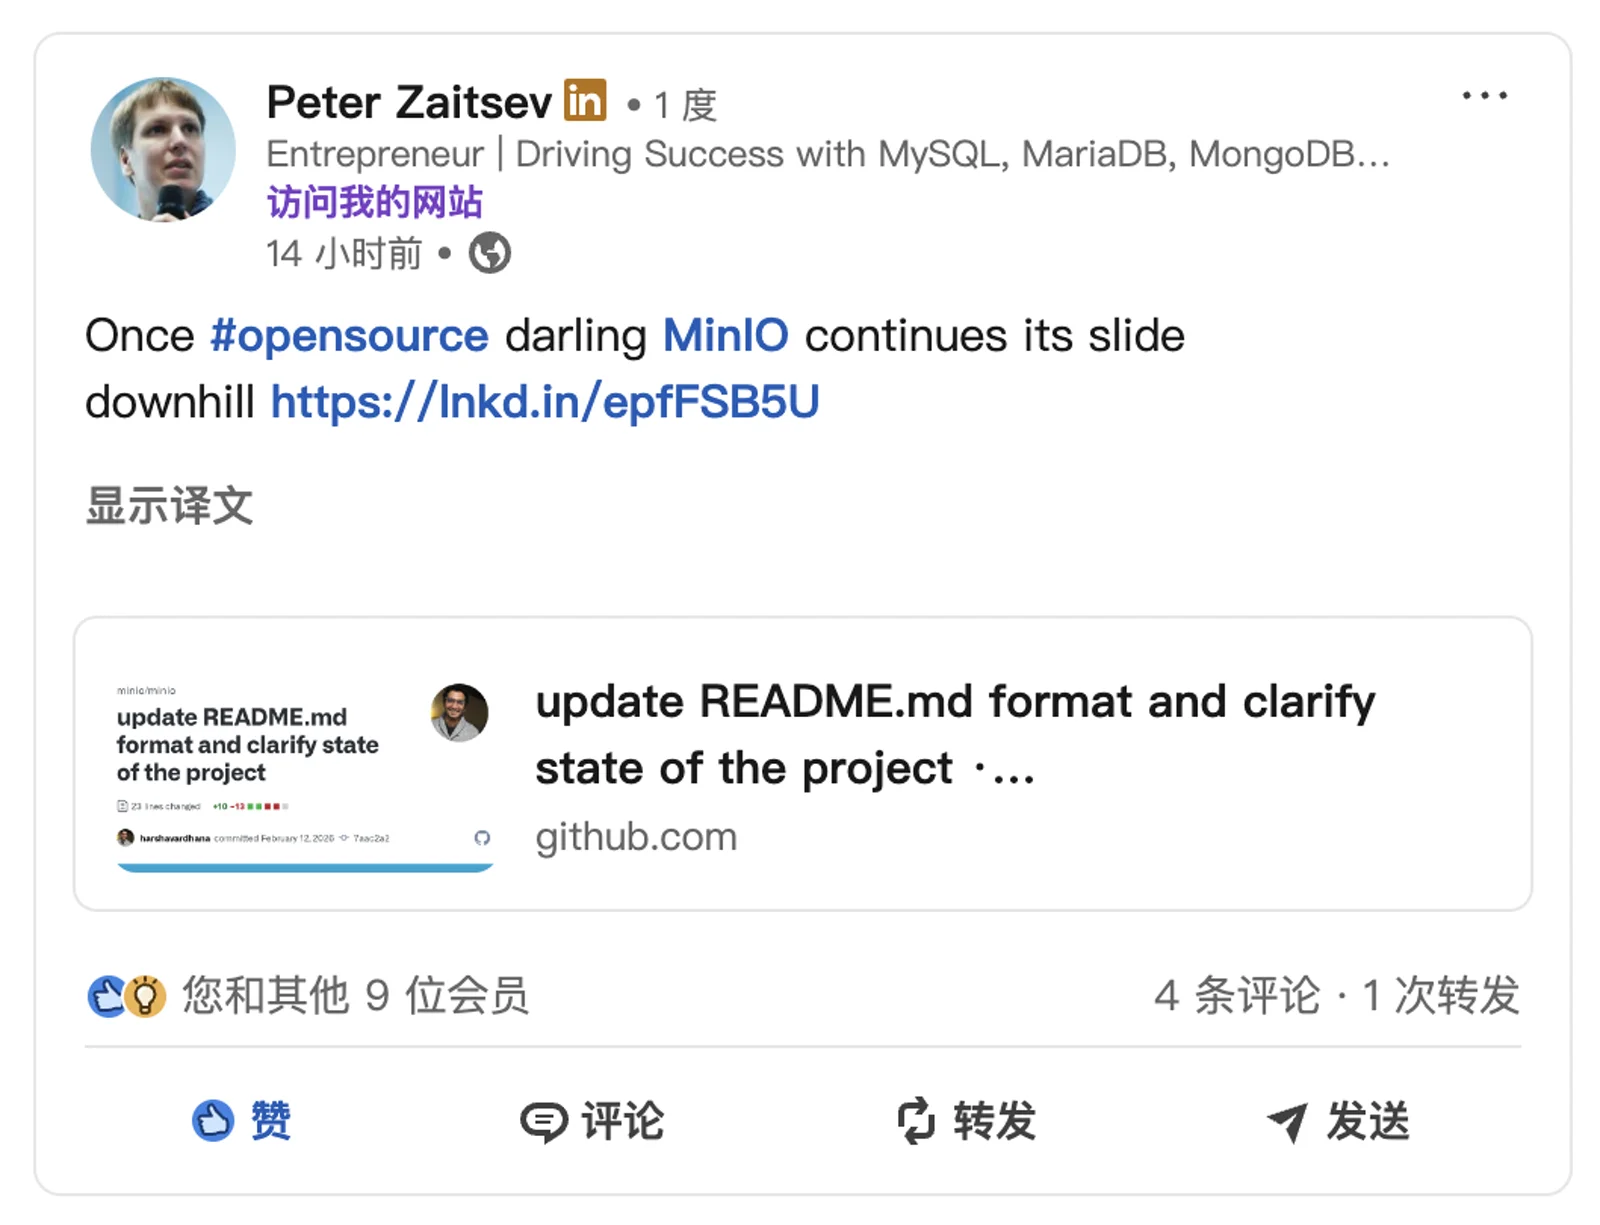This screenshot has height=1225, width=1600.
Task: Click the #opensource hashtag
Action: click(350, 335)
